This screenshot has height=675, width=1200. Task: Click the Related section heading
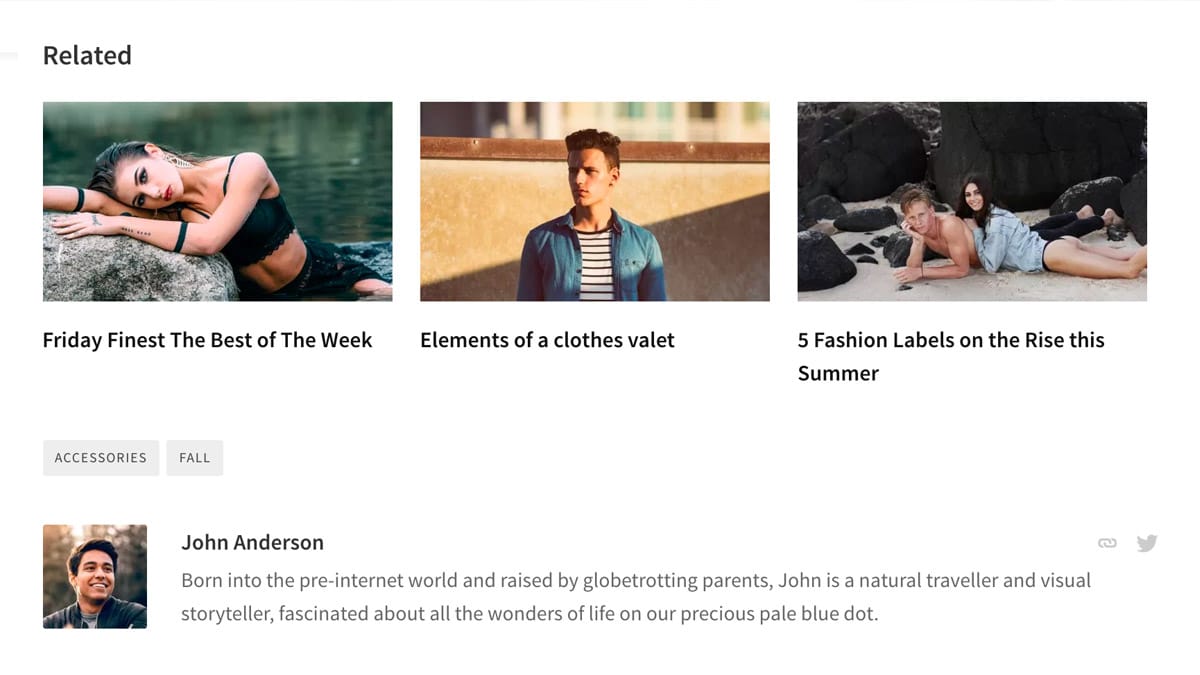point(87,56)
